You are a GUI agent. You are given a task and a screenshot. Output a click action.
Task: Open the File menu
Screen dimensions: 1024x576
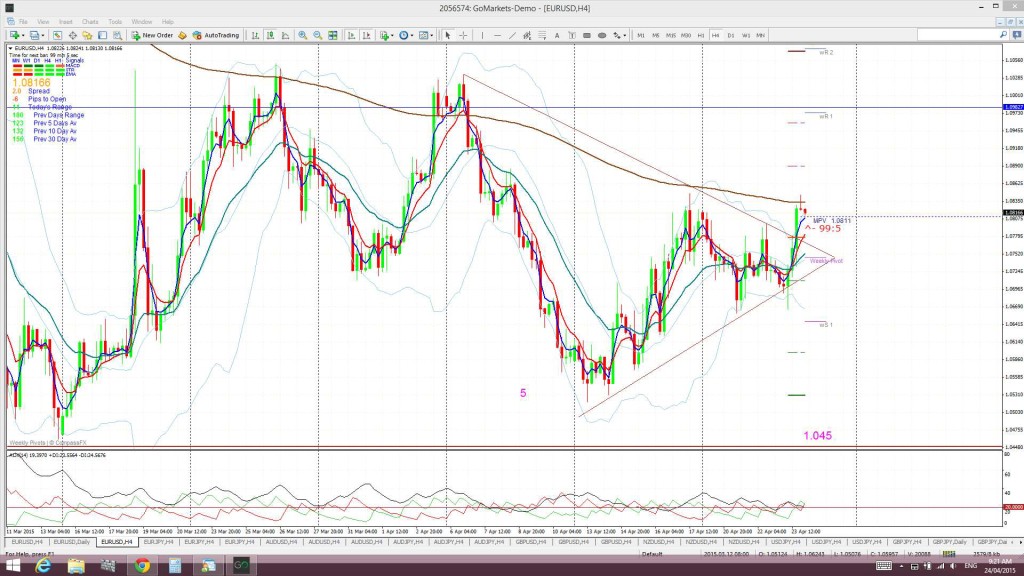click(x=23, y=22)
